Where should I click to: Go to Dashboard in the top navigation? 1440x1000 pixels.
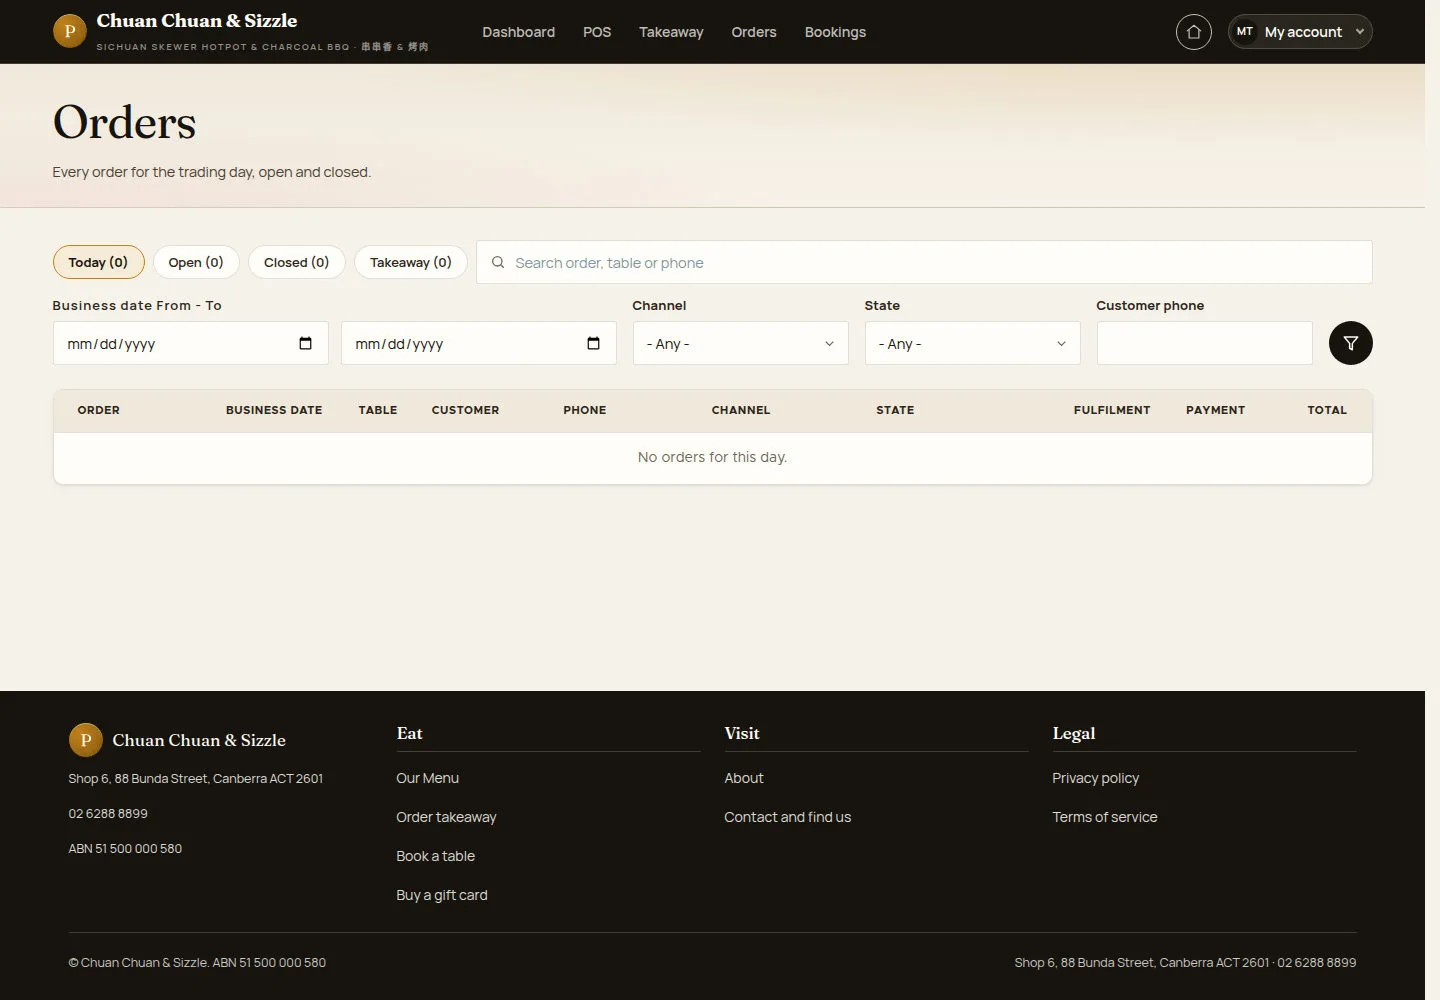click(x=518, y=32)
